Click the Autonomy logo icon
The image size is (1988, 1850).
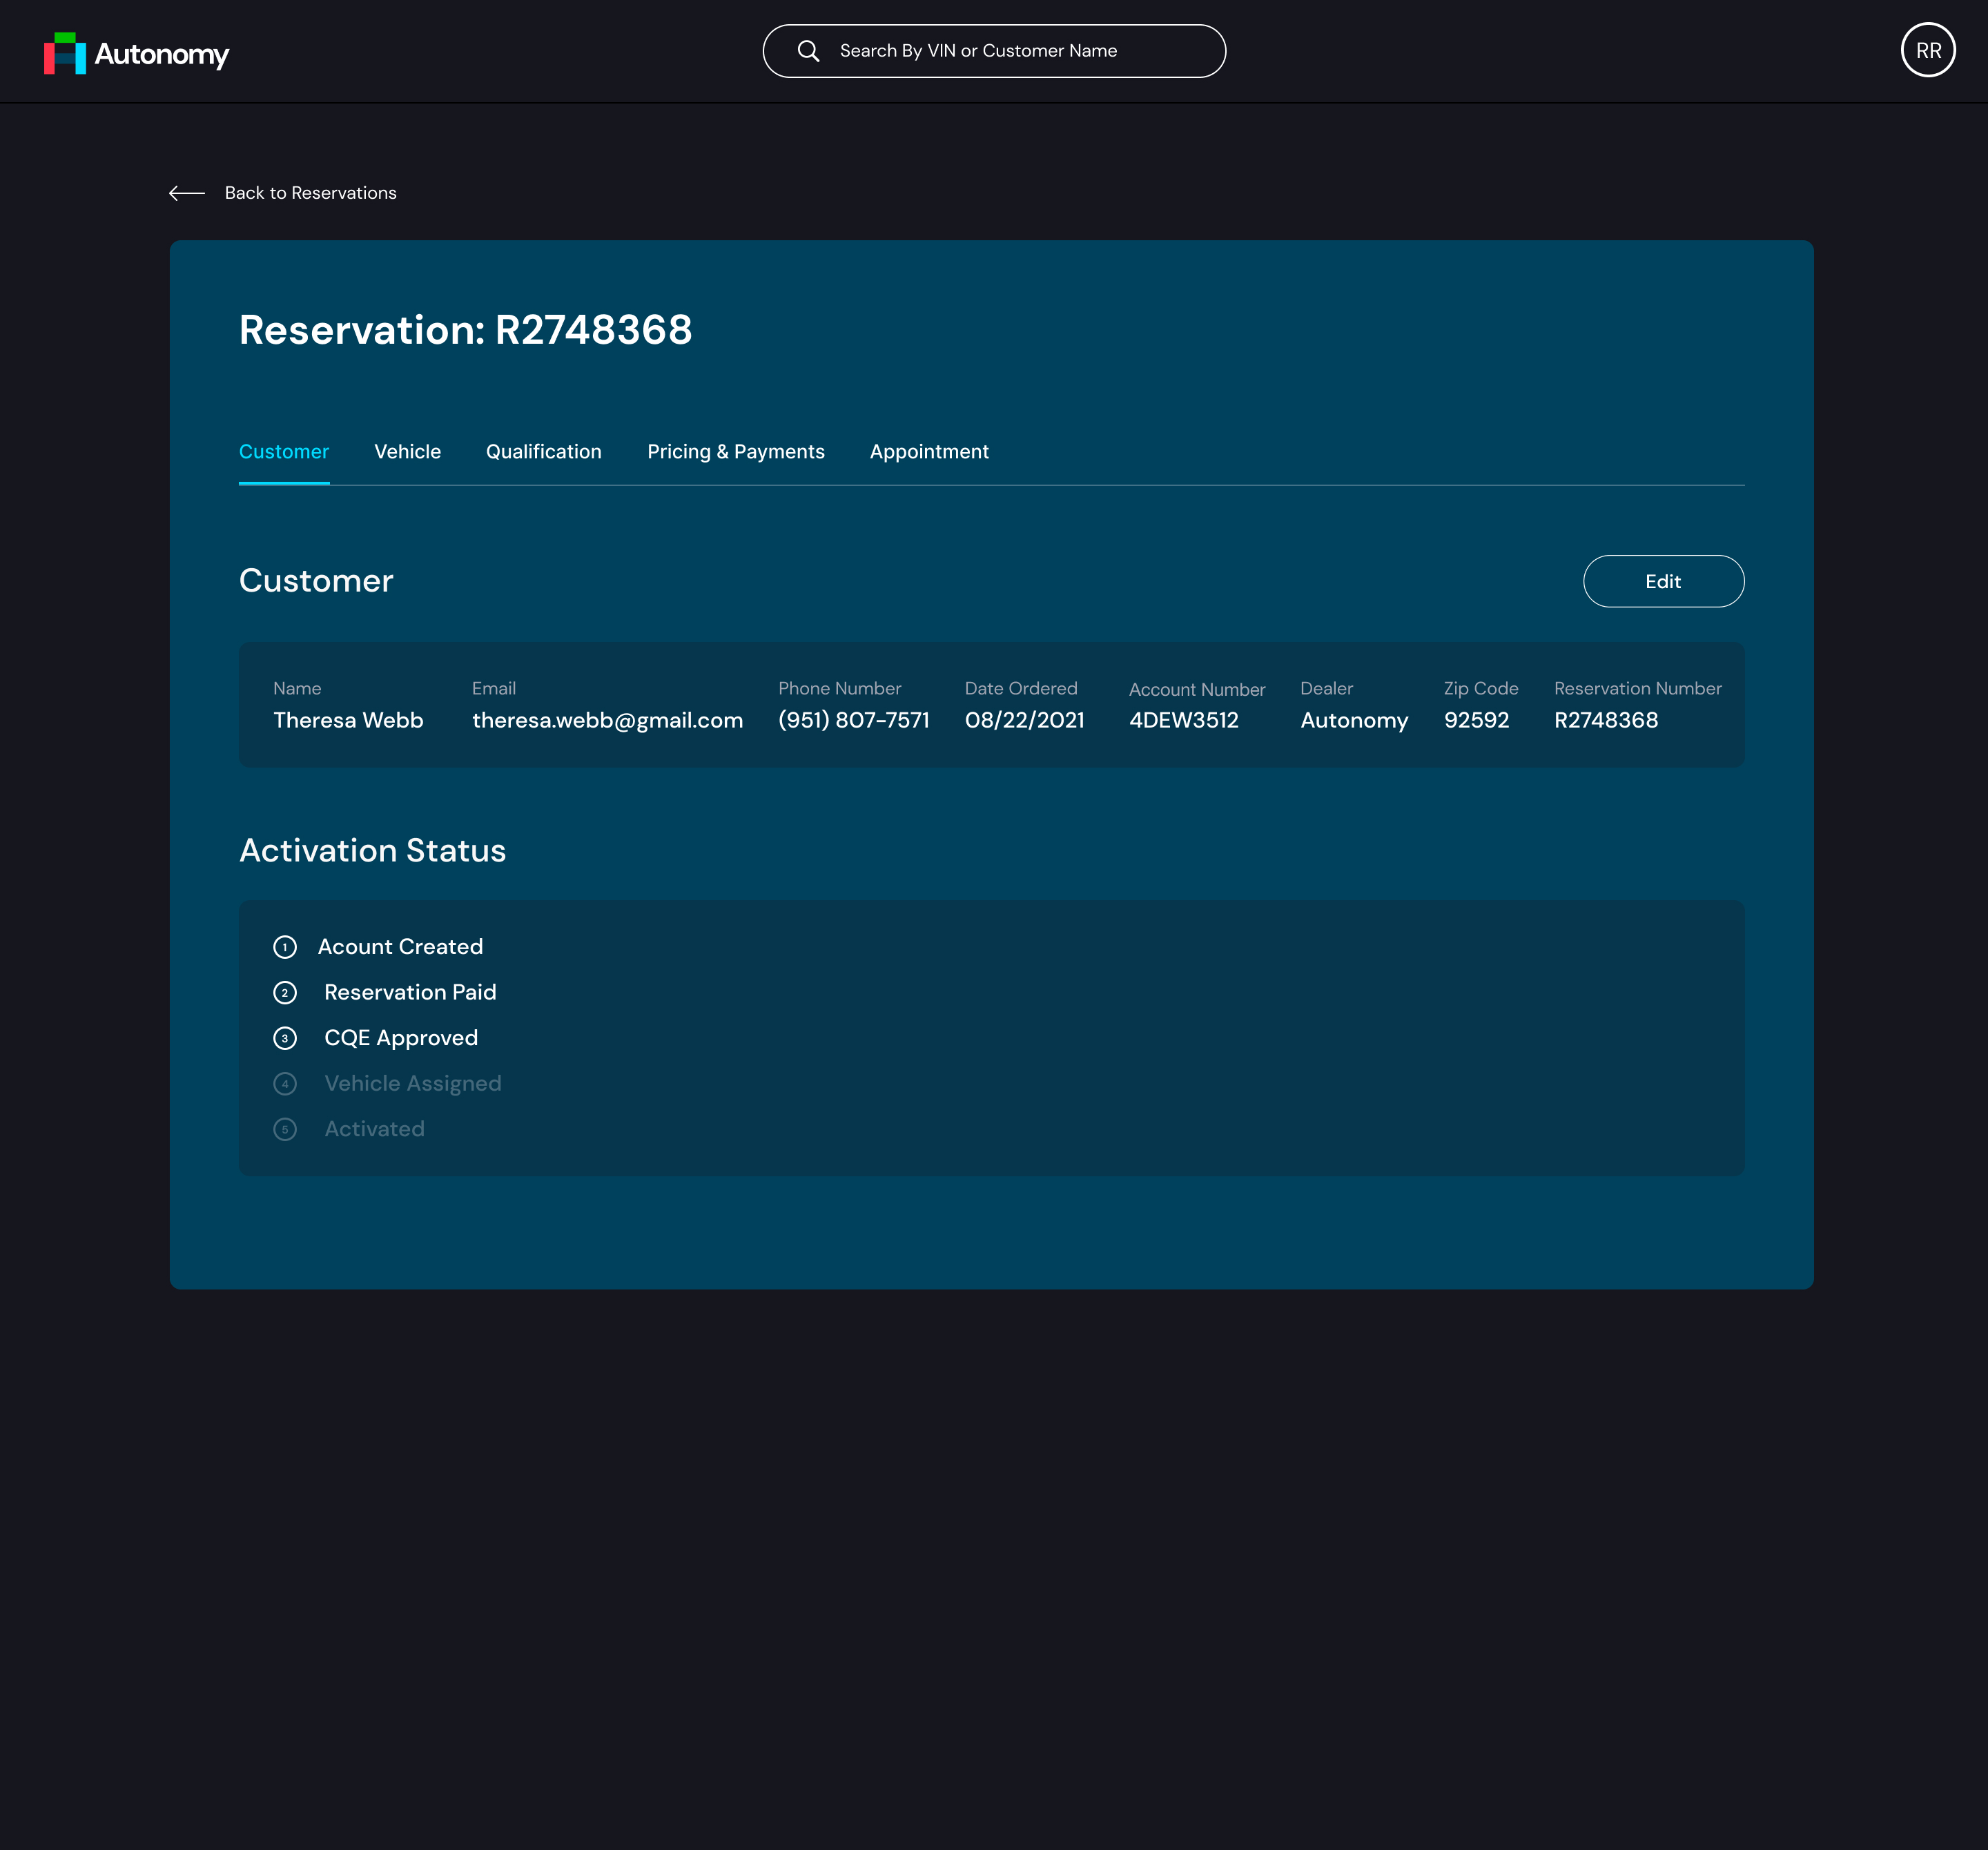tap(65, 53)
